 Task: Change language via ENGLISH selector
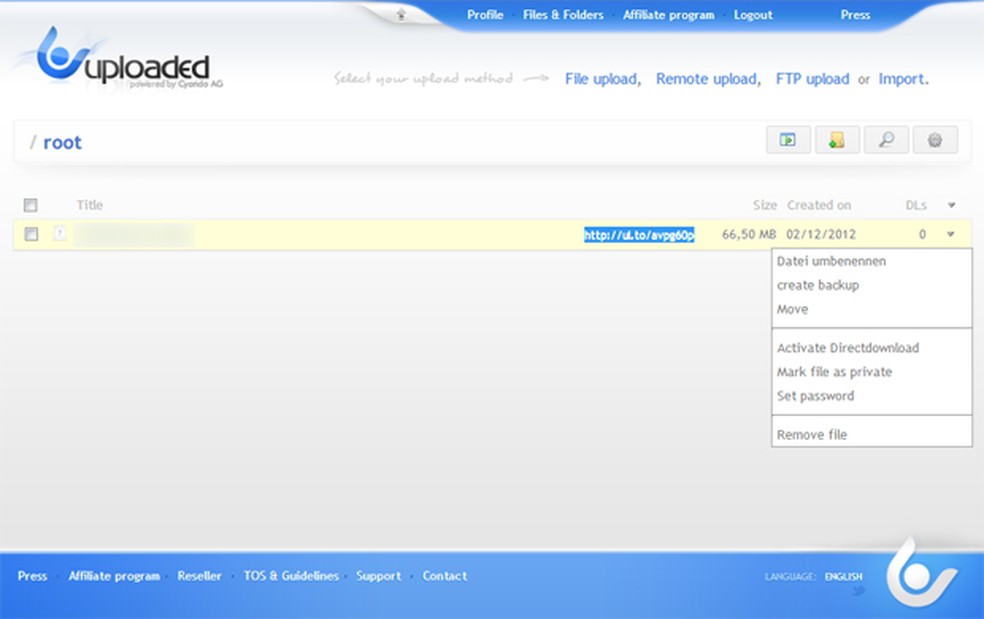pos(843,576)
